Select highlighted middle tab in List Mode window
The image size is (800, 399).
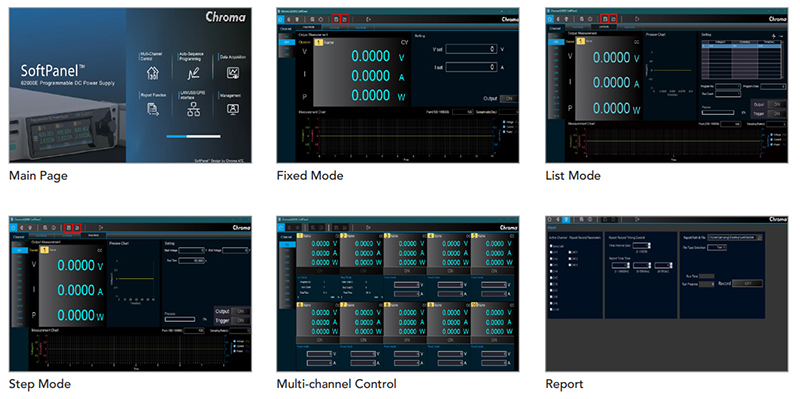coord(604,27)
